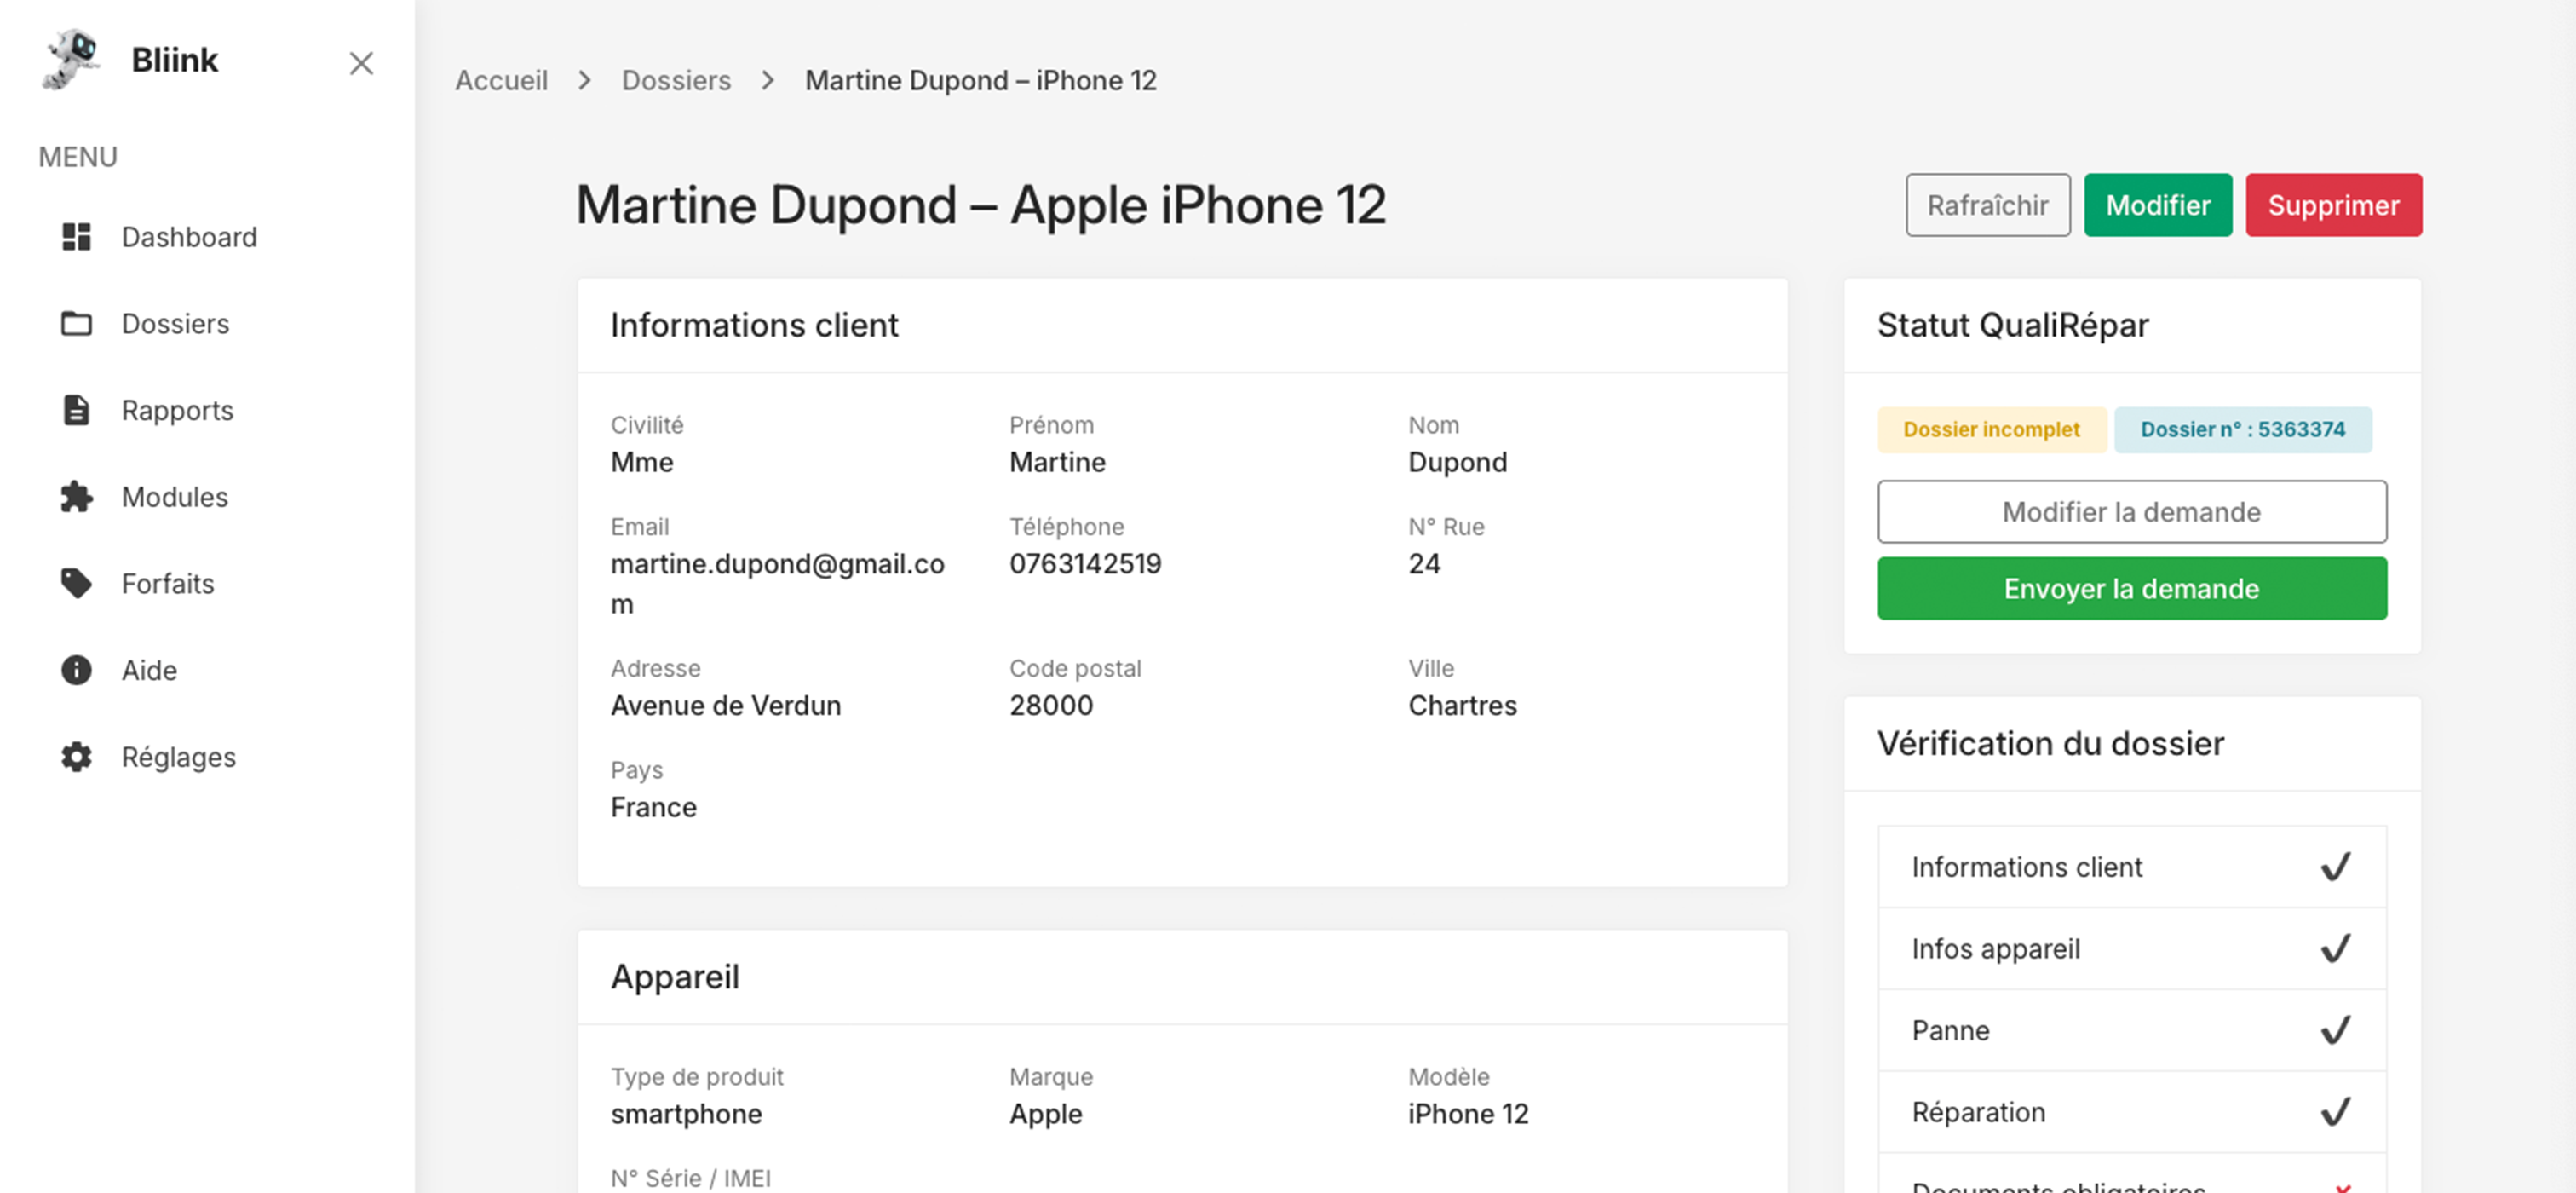Click the Forfaits tag icon
The width and height of the screenshot is (2576, 1193).
[x=77, y=583]
